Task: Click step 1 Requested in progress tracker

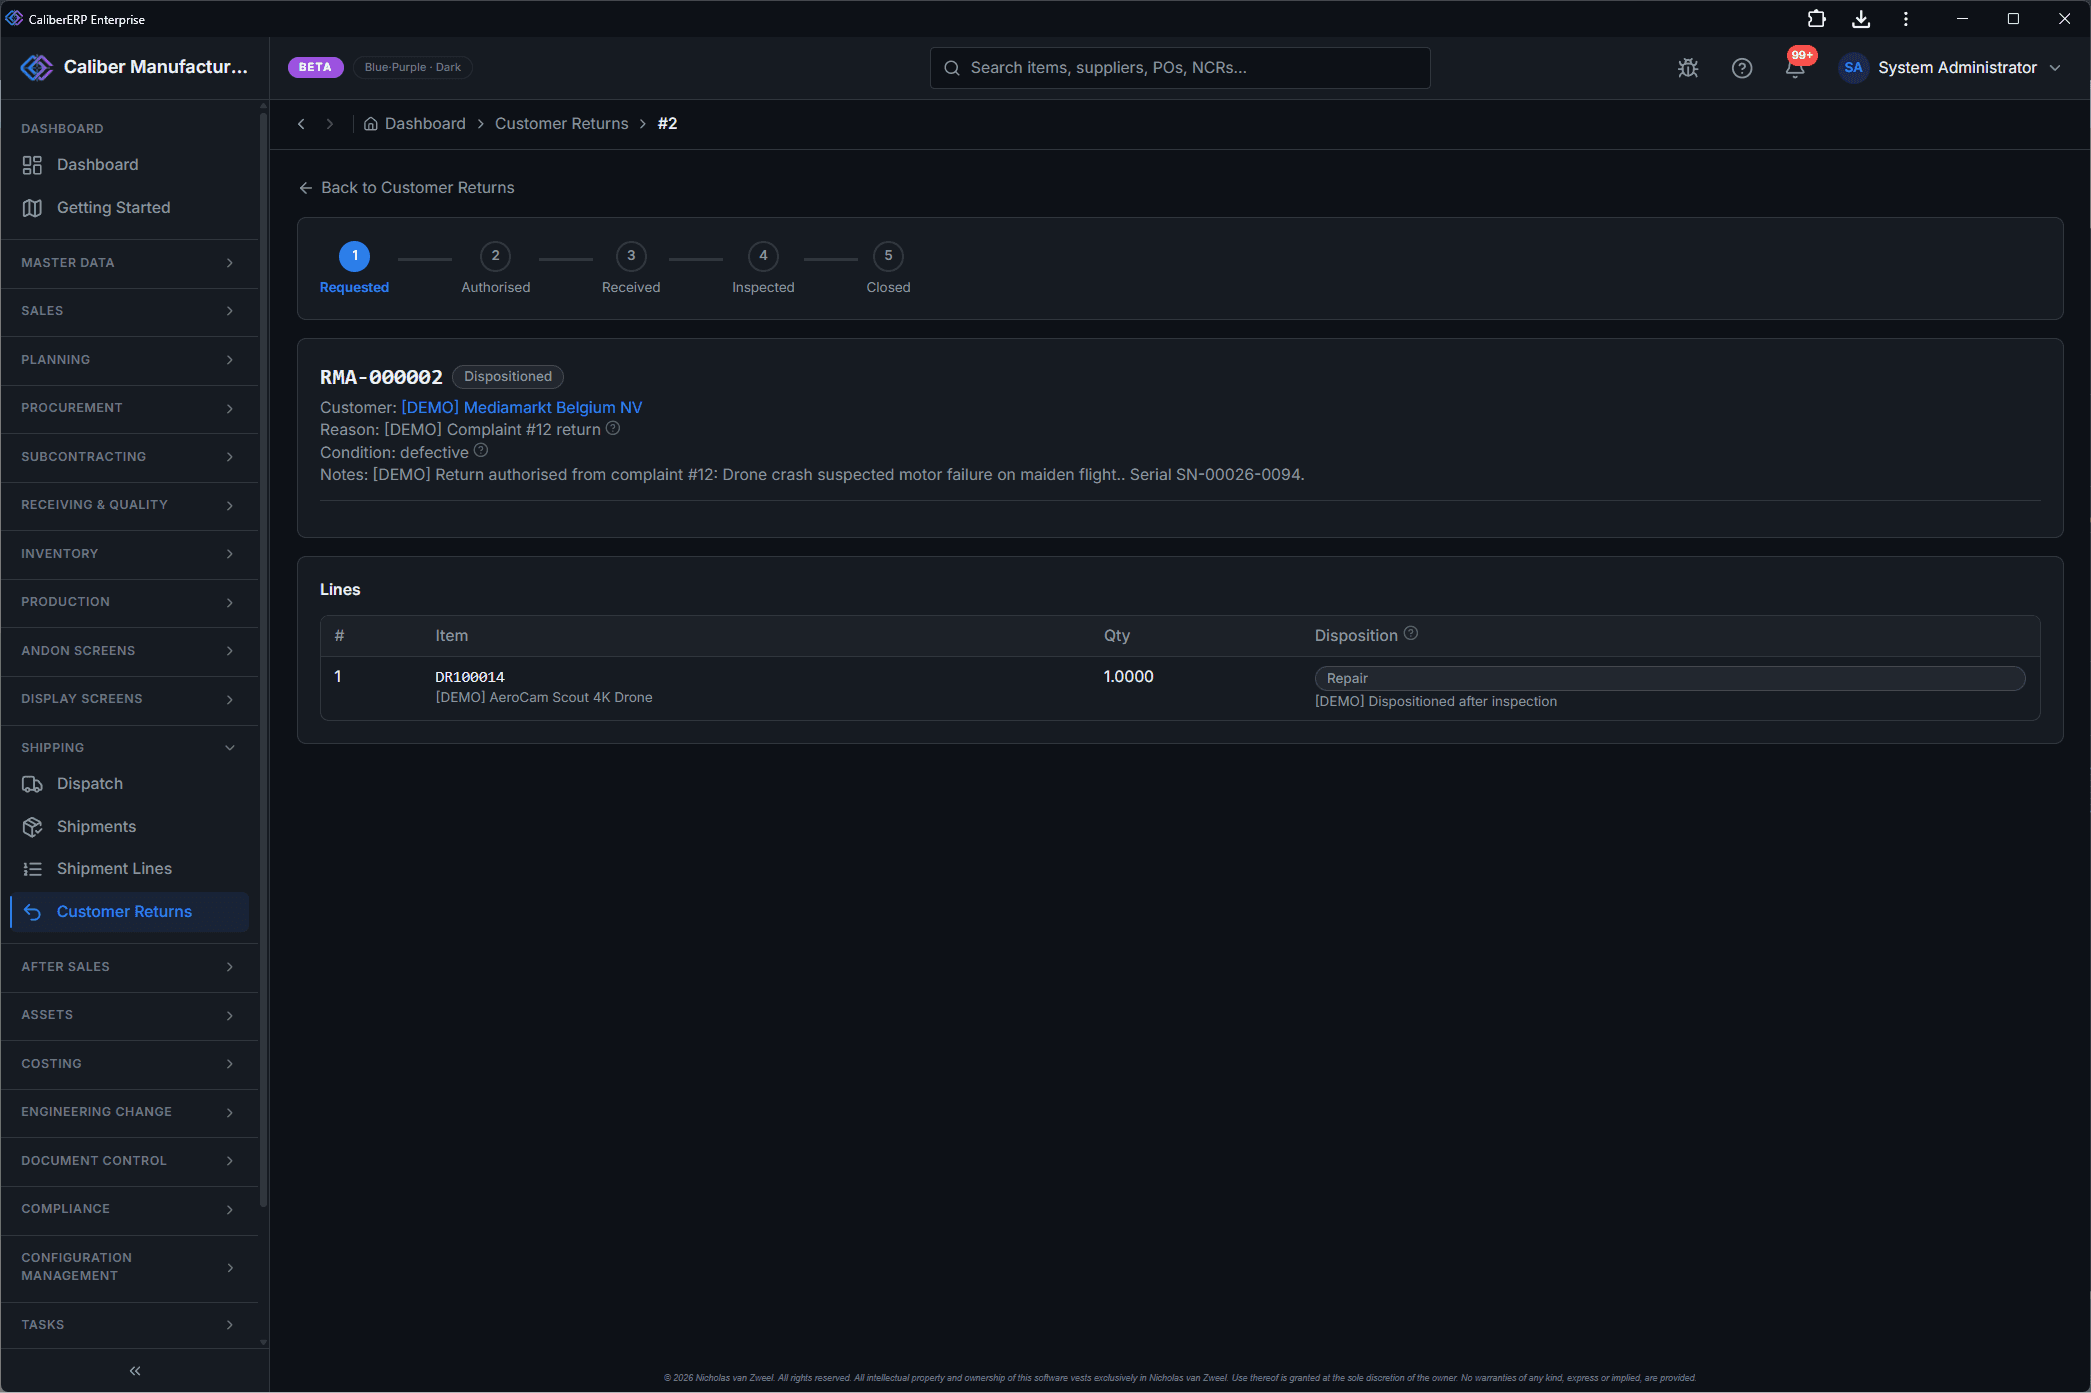Action: point(354,268)
